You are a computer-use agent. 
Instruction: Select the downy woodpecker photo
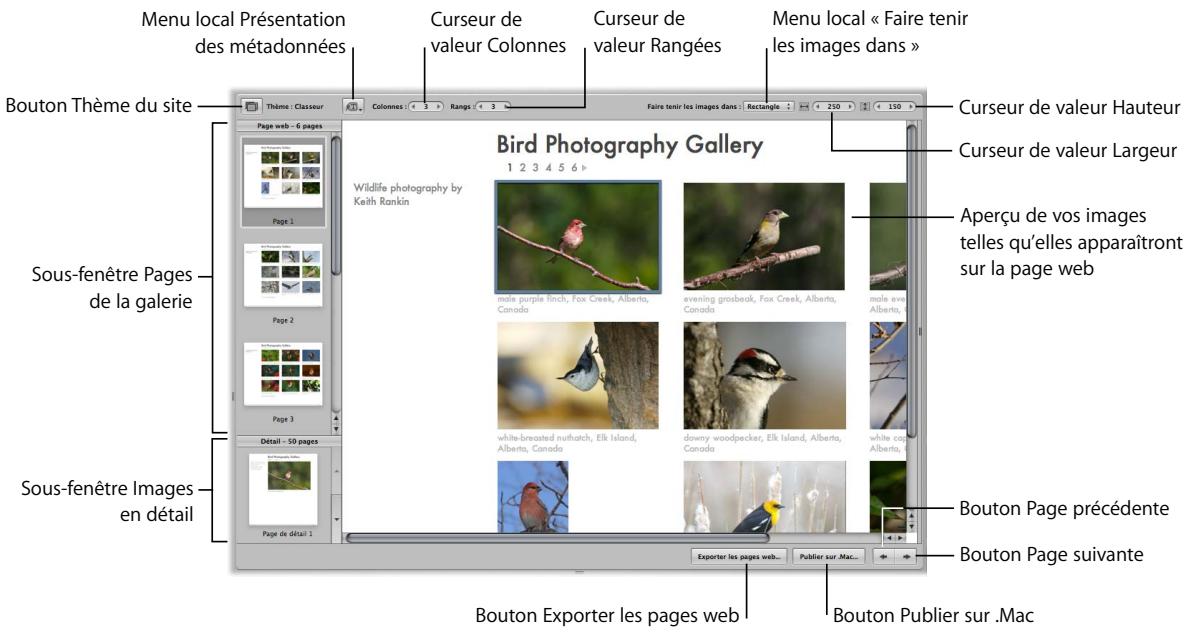pos(764,375)
